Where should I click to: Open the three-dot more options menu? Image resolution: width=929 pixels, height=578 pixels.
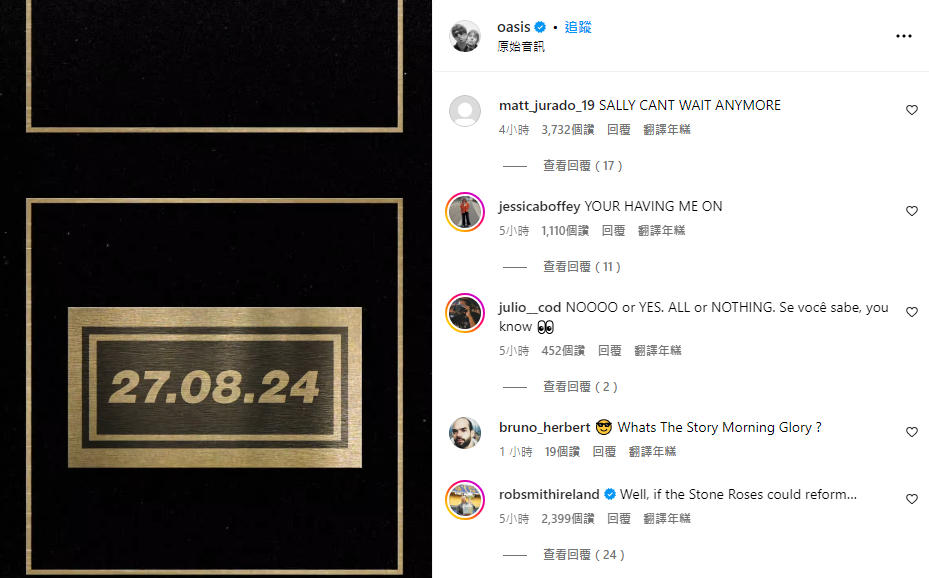(x=904, y=36)
